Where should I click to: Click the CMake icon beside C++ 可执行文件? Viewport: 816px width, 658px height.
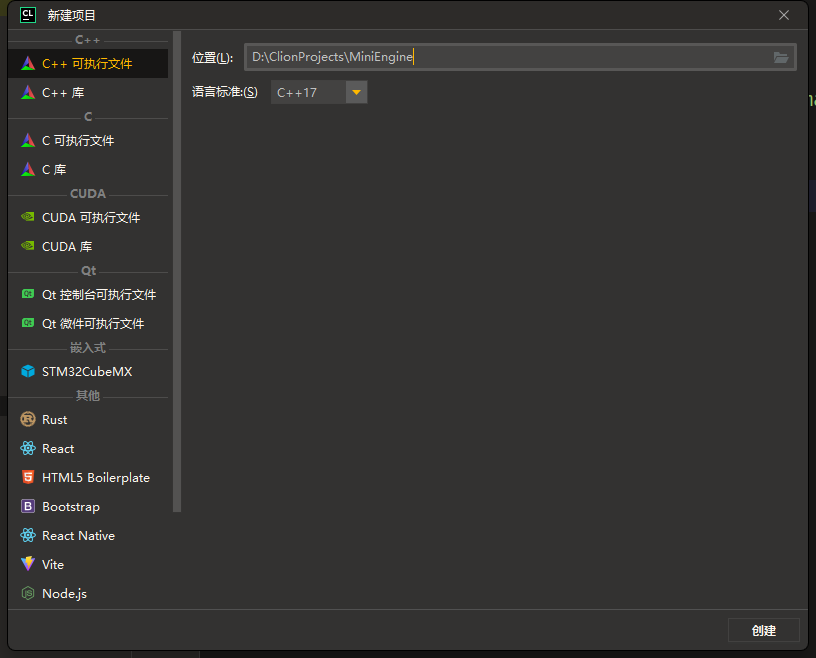coord(28,64)
